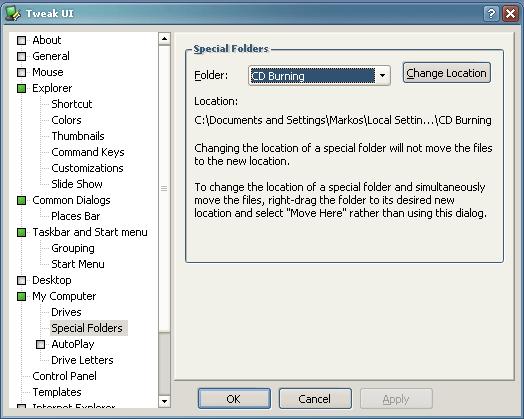Select the Special Folders item
Screen dimensions: 524x419
tap(89, 328)
